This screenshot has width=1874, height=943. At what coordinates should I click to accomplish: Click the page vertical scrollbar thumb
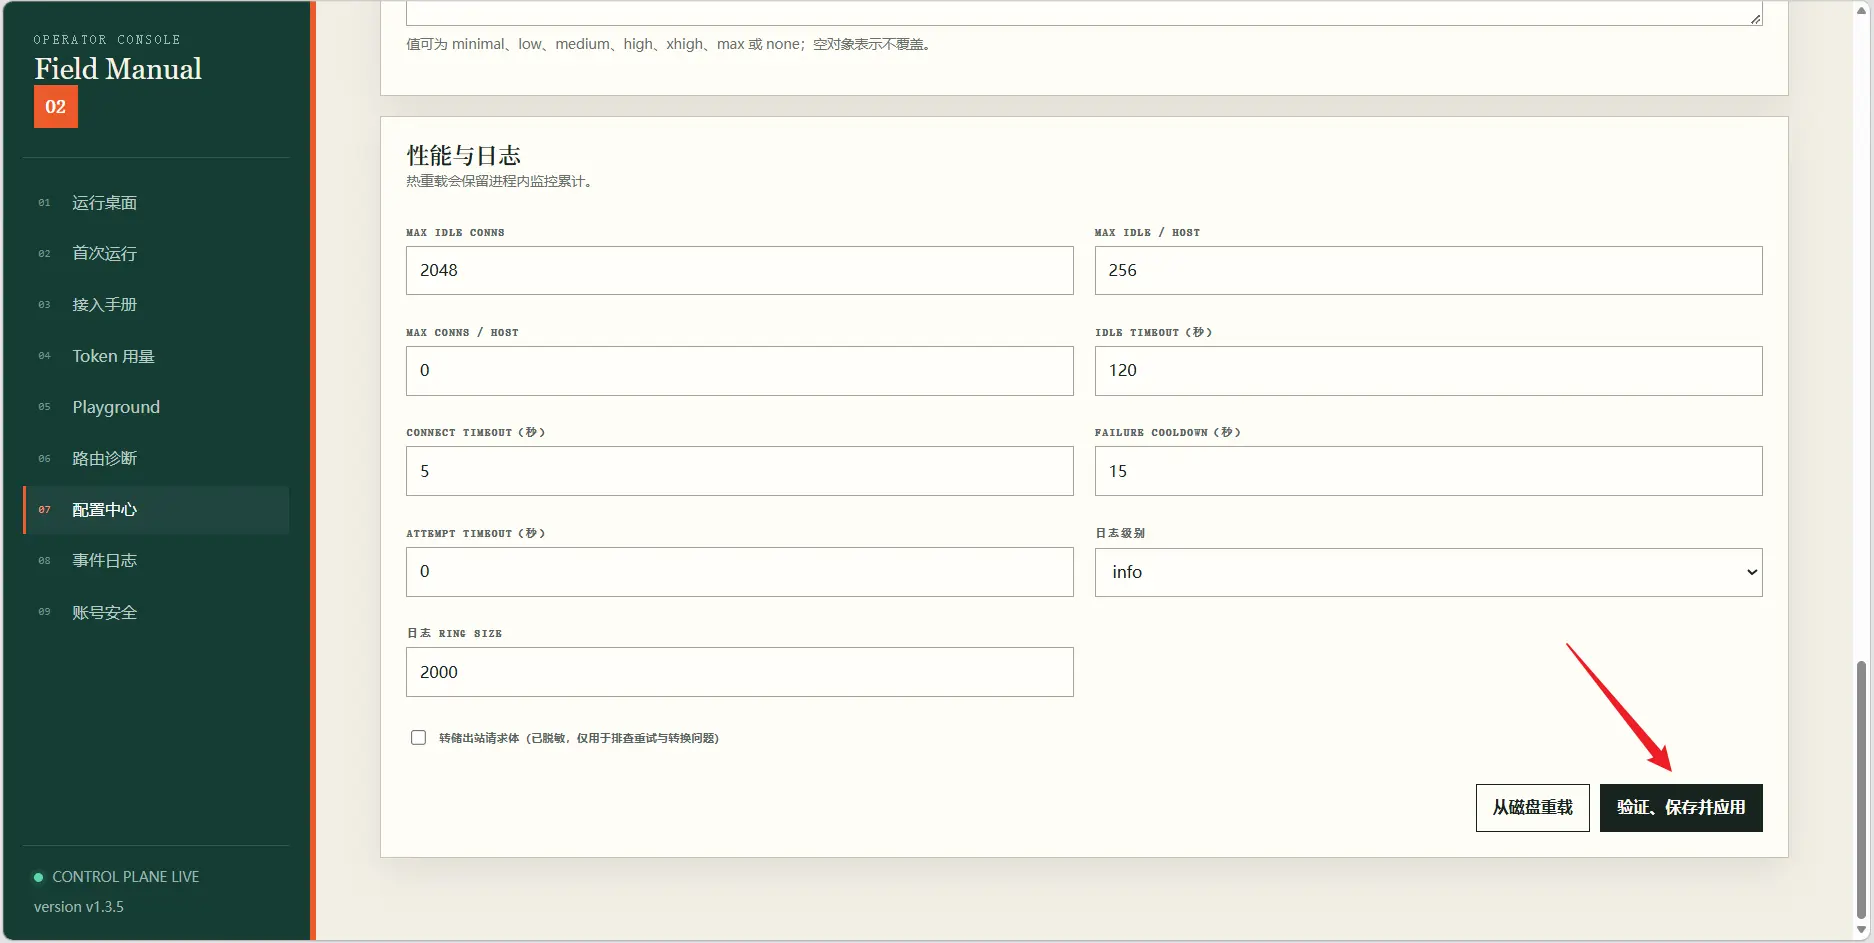click(x=1861, y=790)
